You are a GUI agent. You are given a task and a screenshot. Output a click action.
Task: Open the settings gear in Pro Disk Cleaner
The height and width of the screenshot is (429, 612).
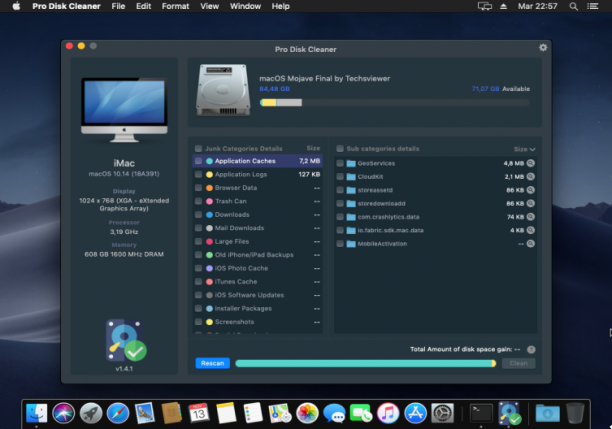pos(543,48)
